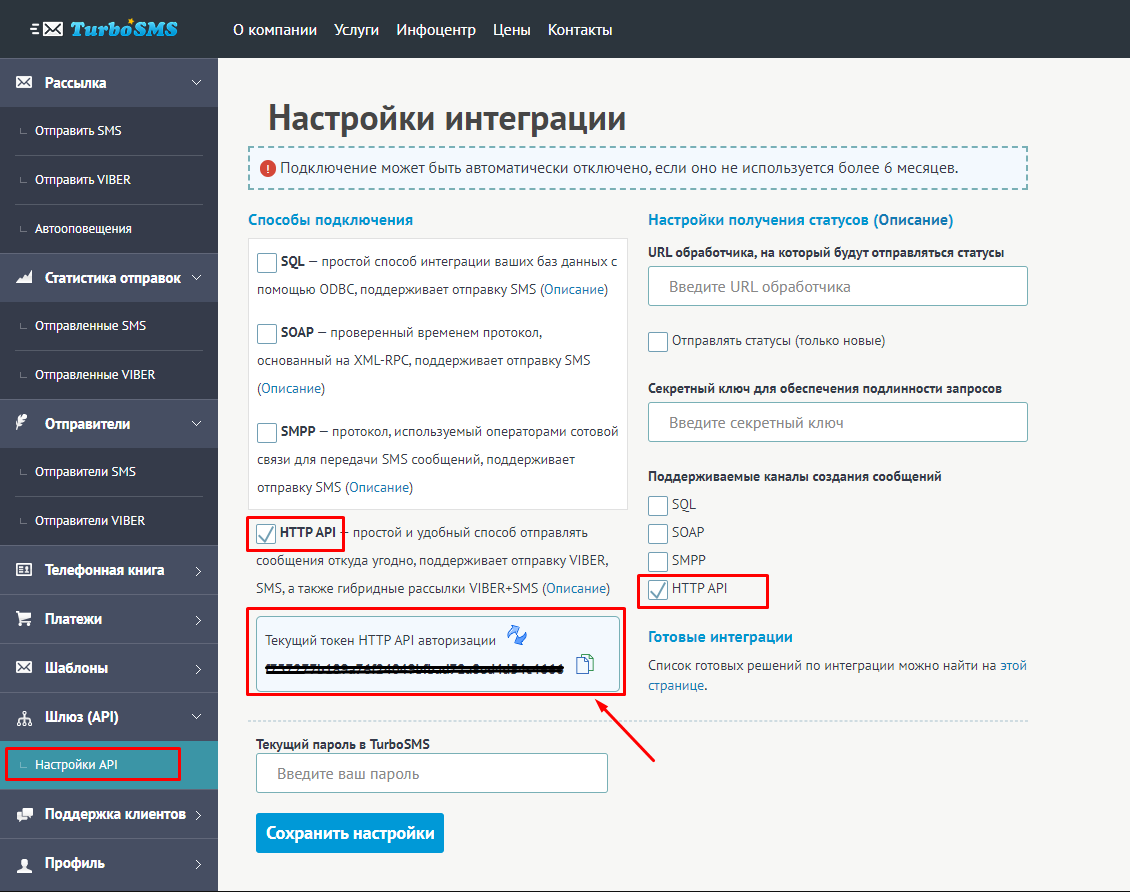Select the Телефонная книга icon
Image resolution: width=1130 pixels, height=892 pixels.
25,569
